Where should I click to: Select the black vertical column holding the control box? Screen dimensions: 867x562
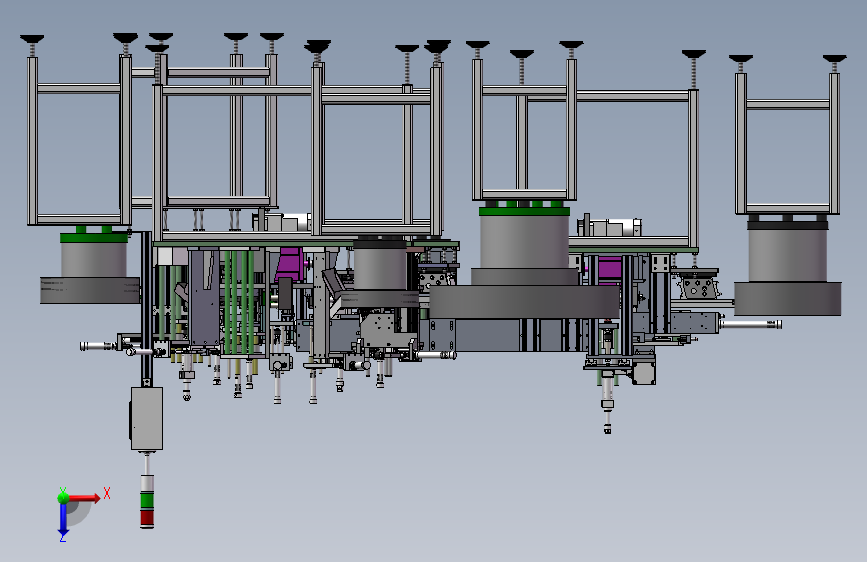146,309
